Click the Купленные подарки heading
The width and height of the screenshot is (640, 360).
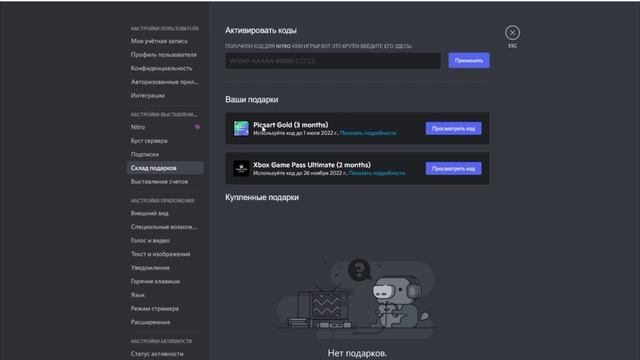(262, 197)
